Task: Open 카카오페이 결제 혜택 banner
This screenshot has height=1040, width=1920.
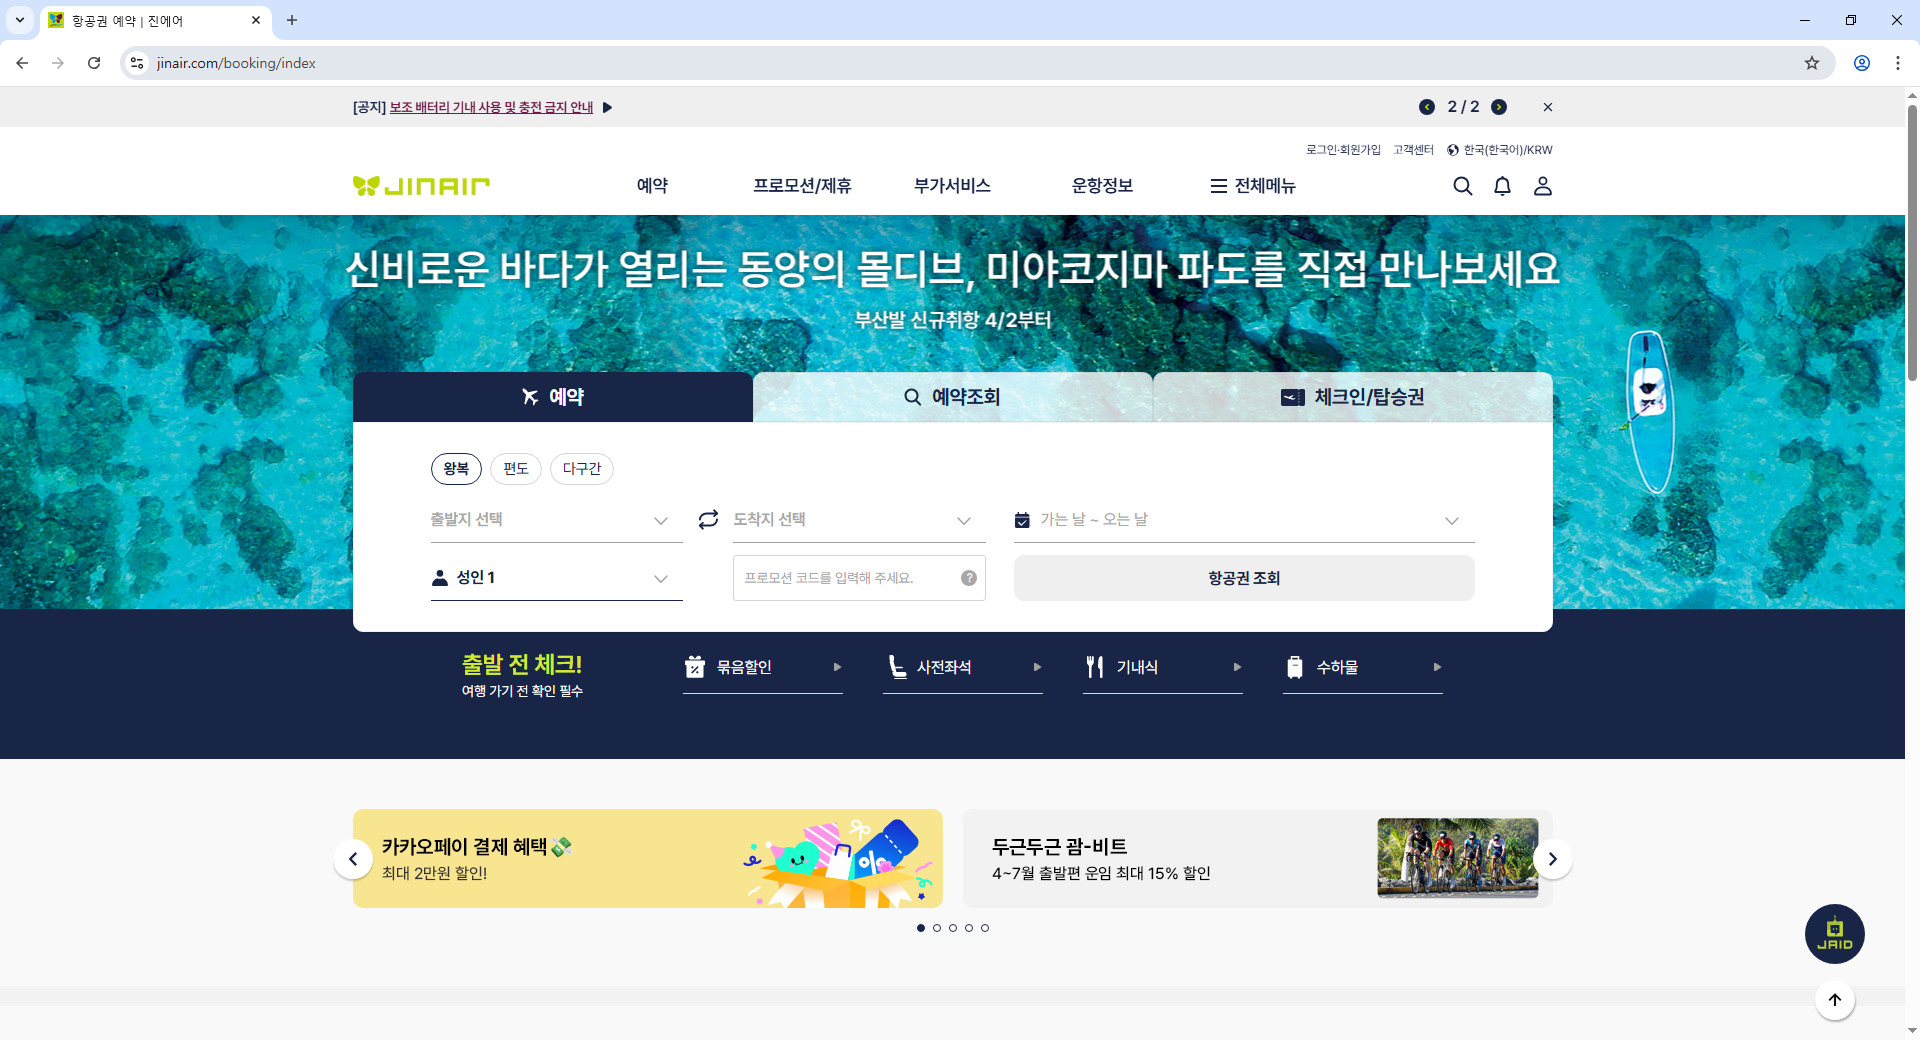Action: coord(648,859)
